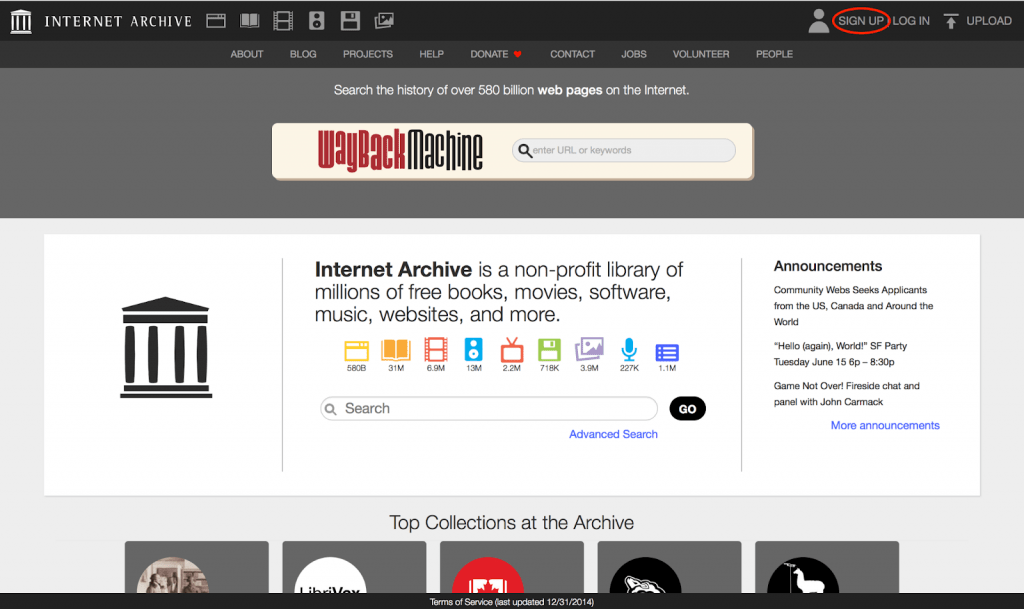Open the Web icon in top navigation
Image resolution: width=1024 pixels, height=609 pixels.
216,21
